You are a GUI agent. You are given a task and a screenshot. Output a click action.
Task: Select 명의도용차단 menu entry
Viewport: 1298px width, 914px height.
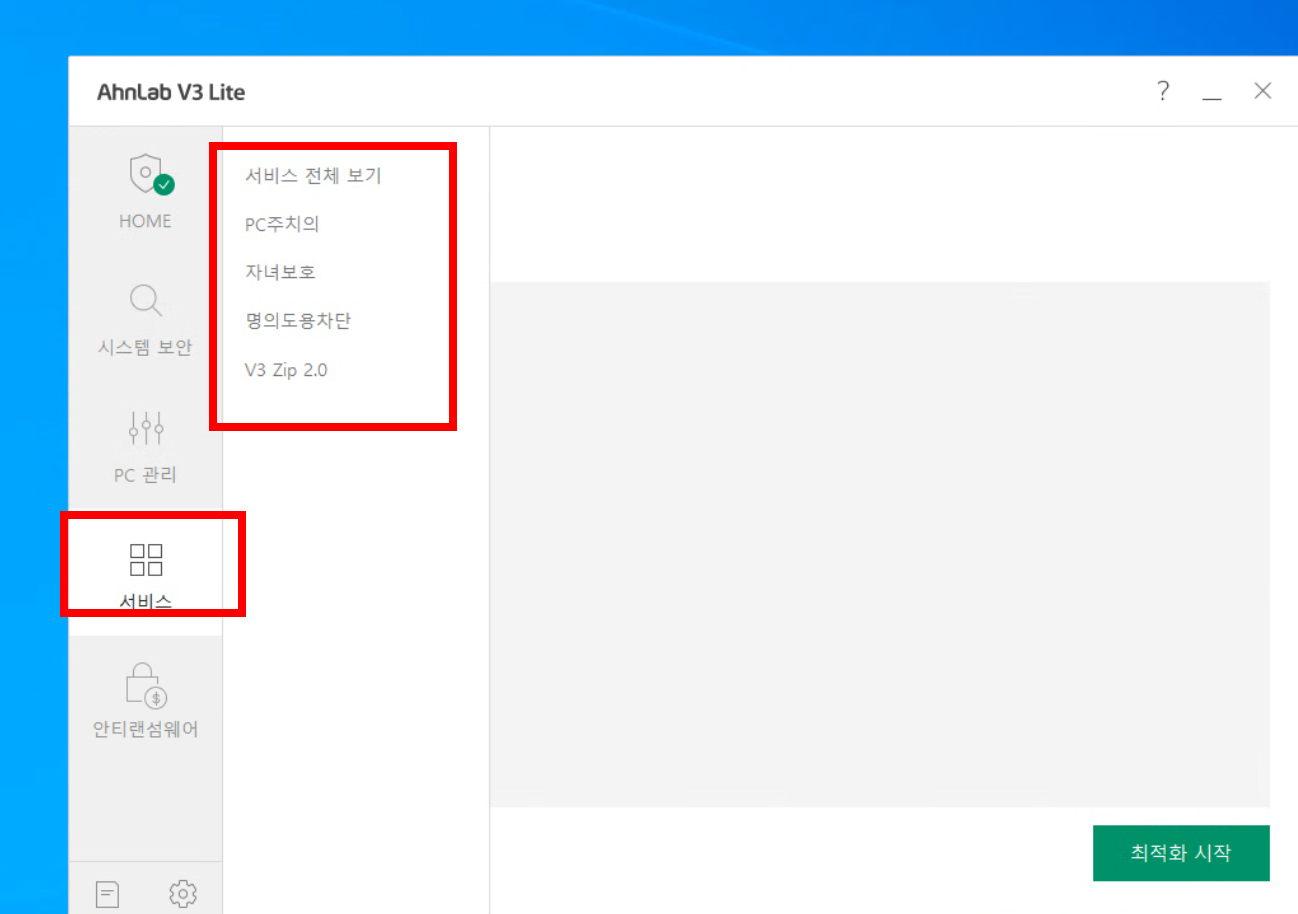298,321
